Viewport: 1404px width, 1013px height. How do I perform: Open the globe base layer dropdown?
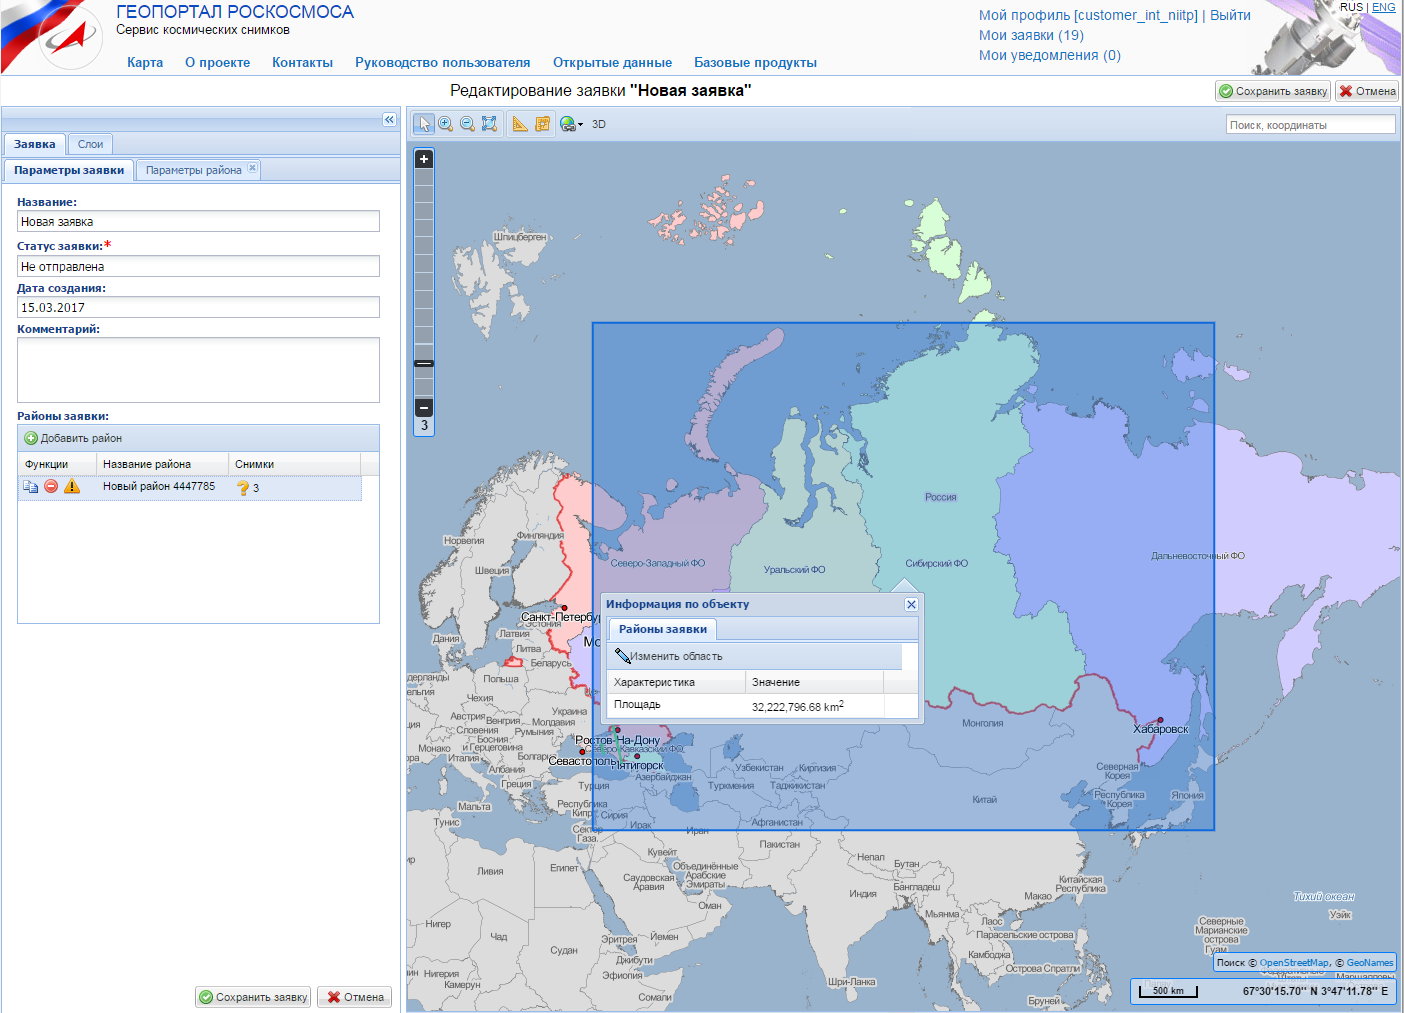pyautogui.click(x=571, y=125)
